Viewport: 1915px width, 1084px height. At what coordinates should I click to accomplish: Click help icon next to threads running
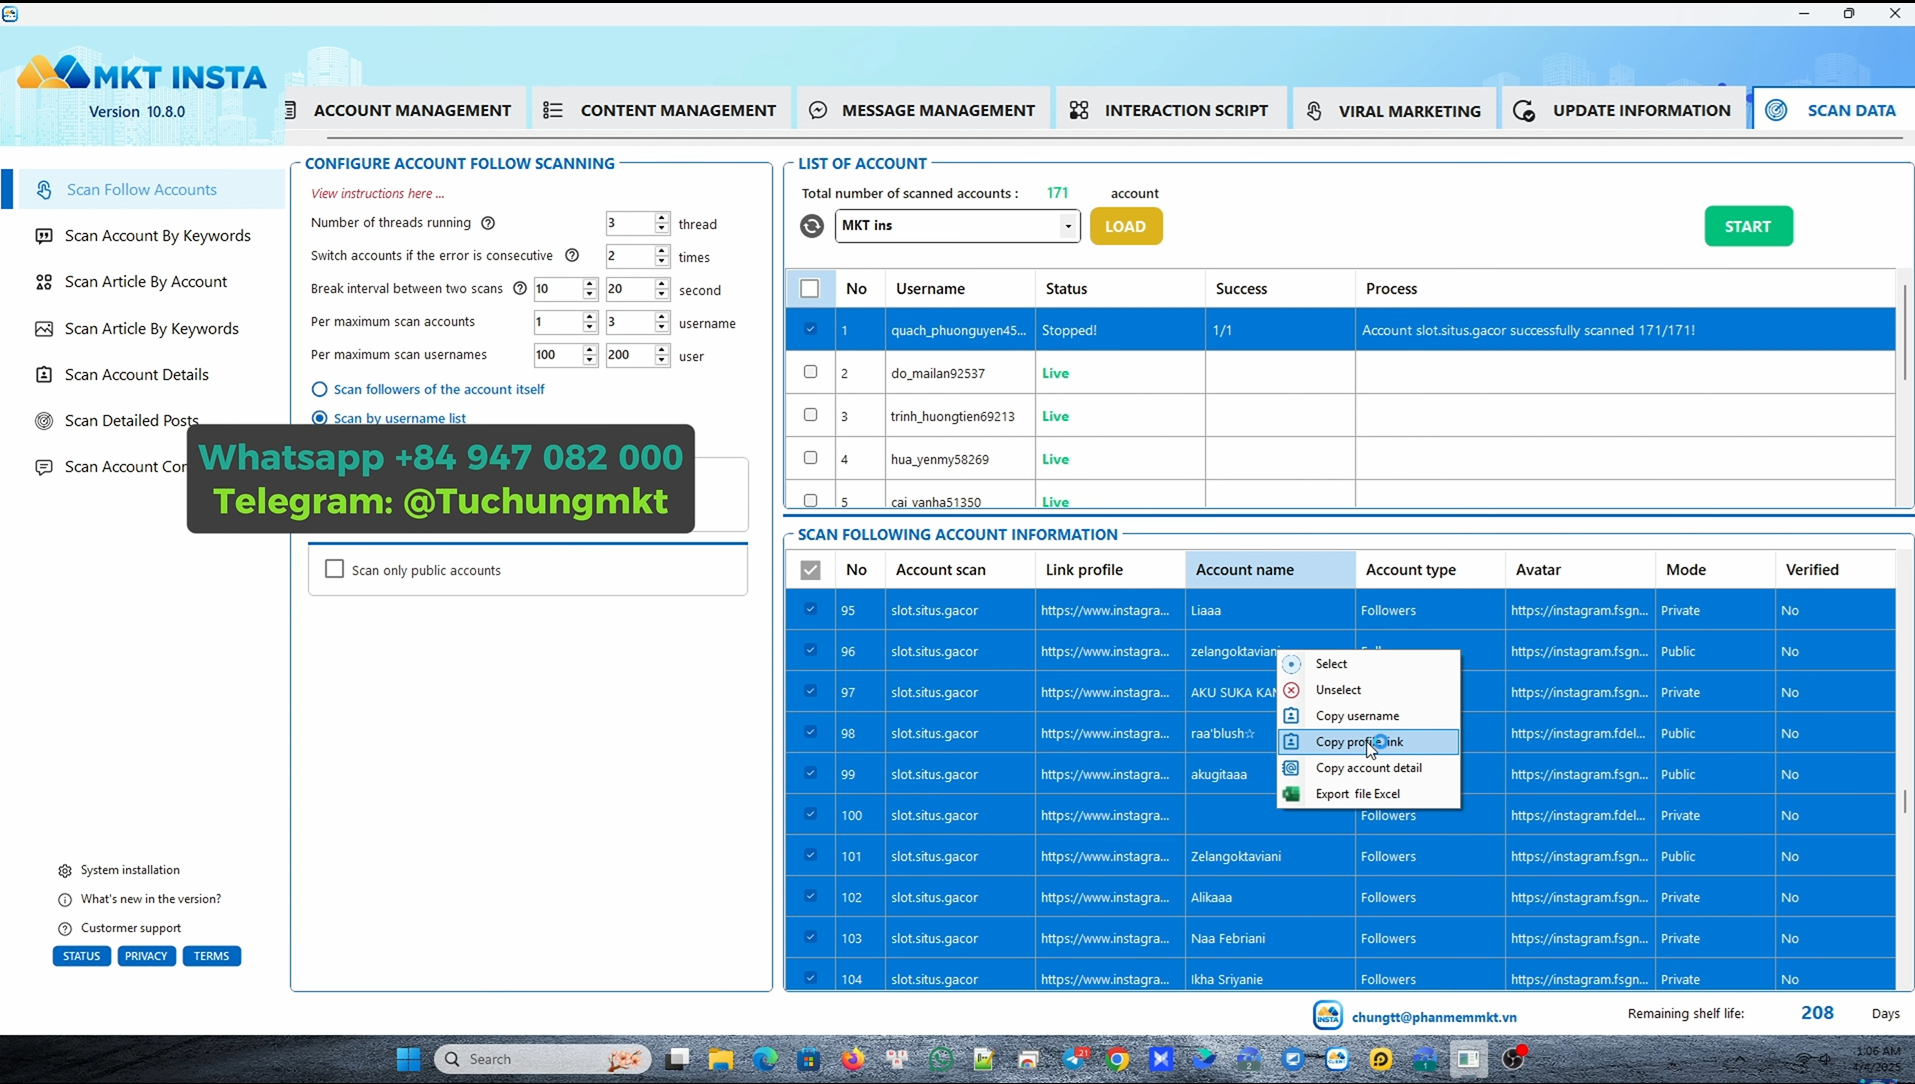(488, 223)
